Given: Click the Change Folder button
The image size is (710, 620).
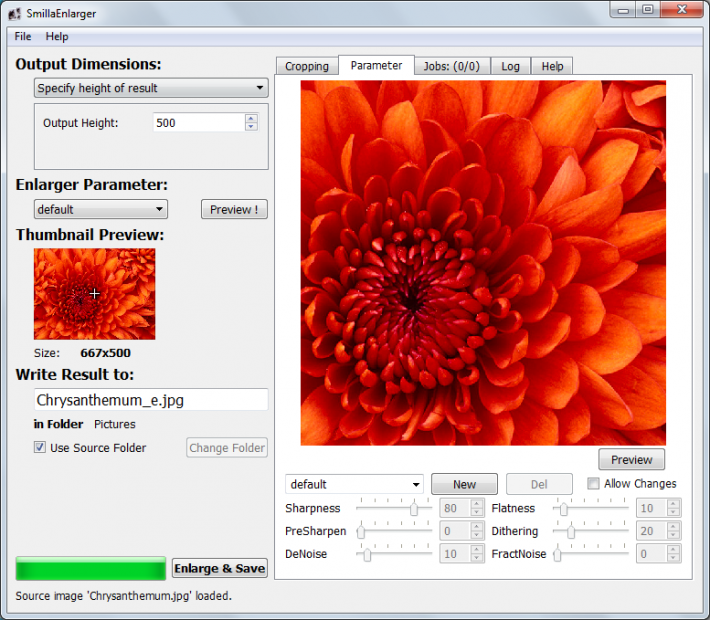Looking at the screenshot, I should tap(227, 447).
